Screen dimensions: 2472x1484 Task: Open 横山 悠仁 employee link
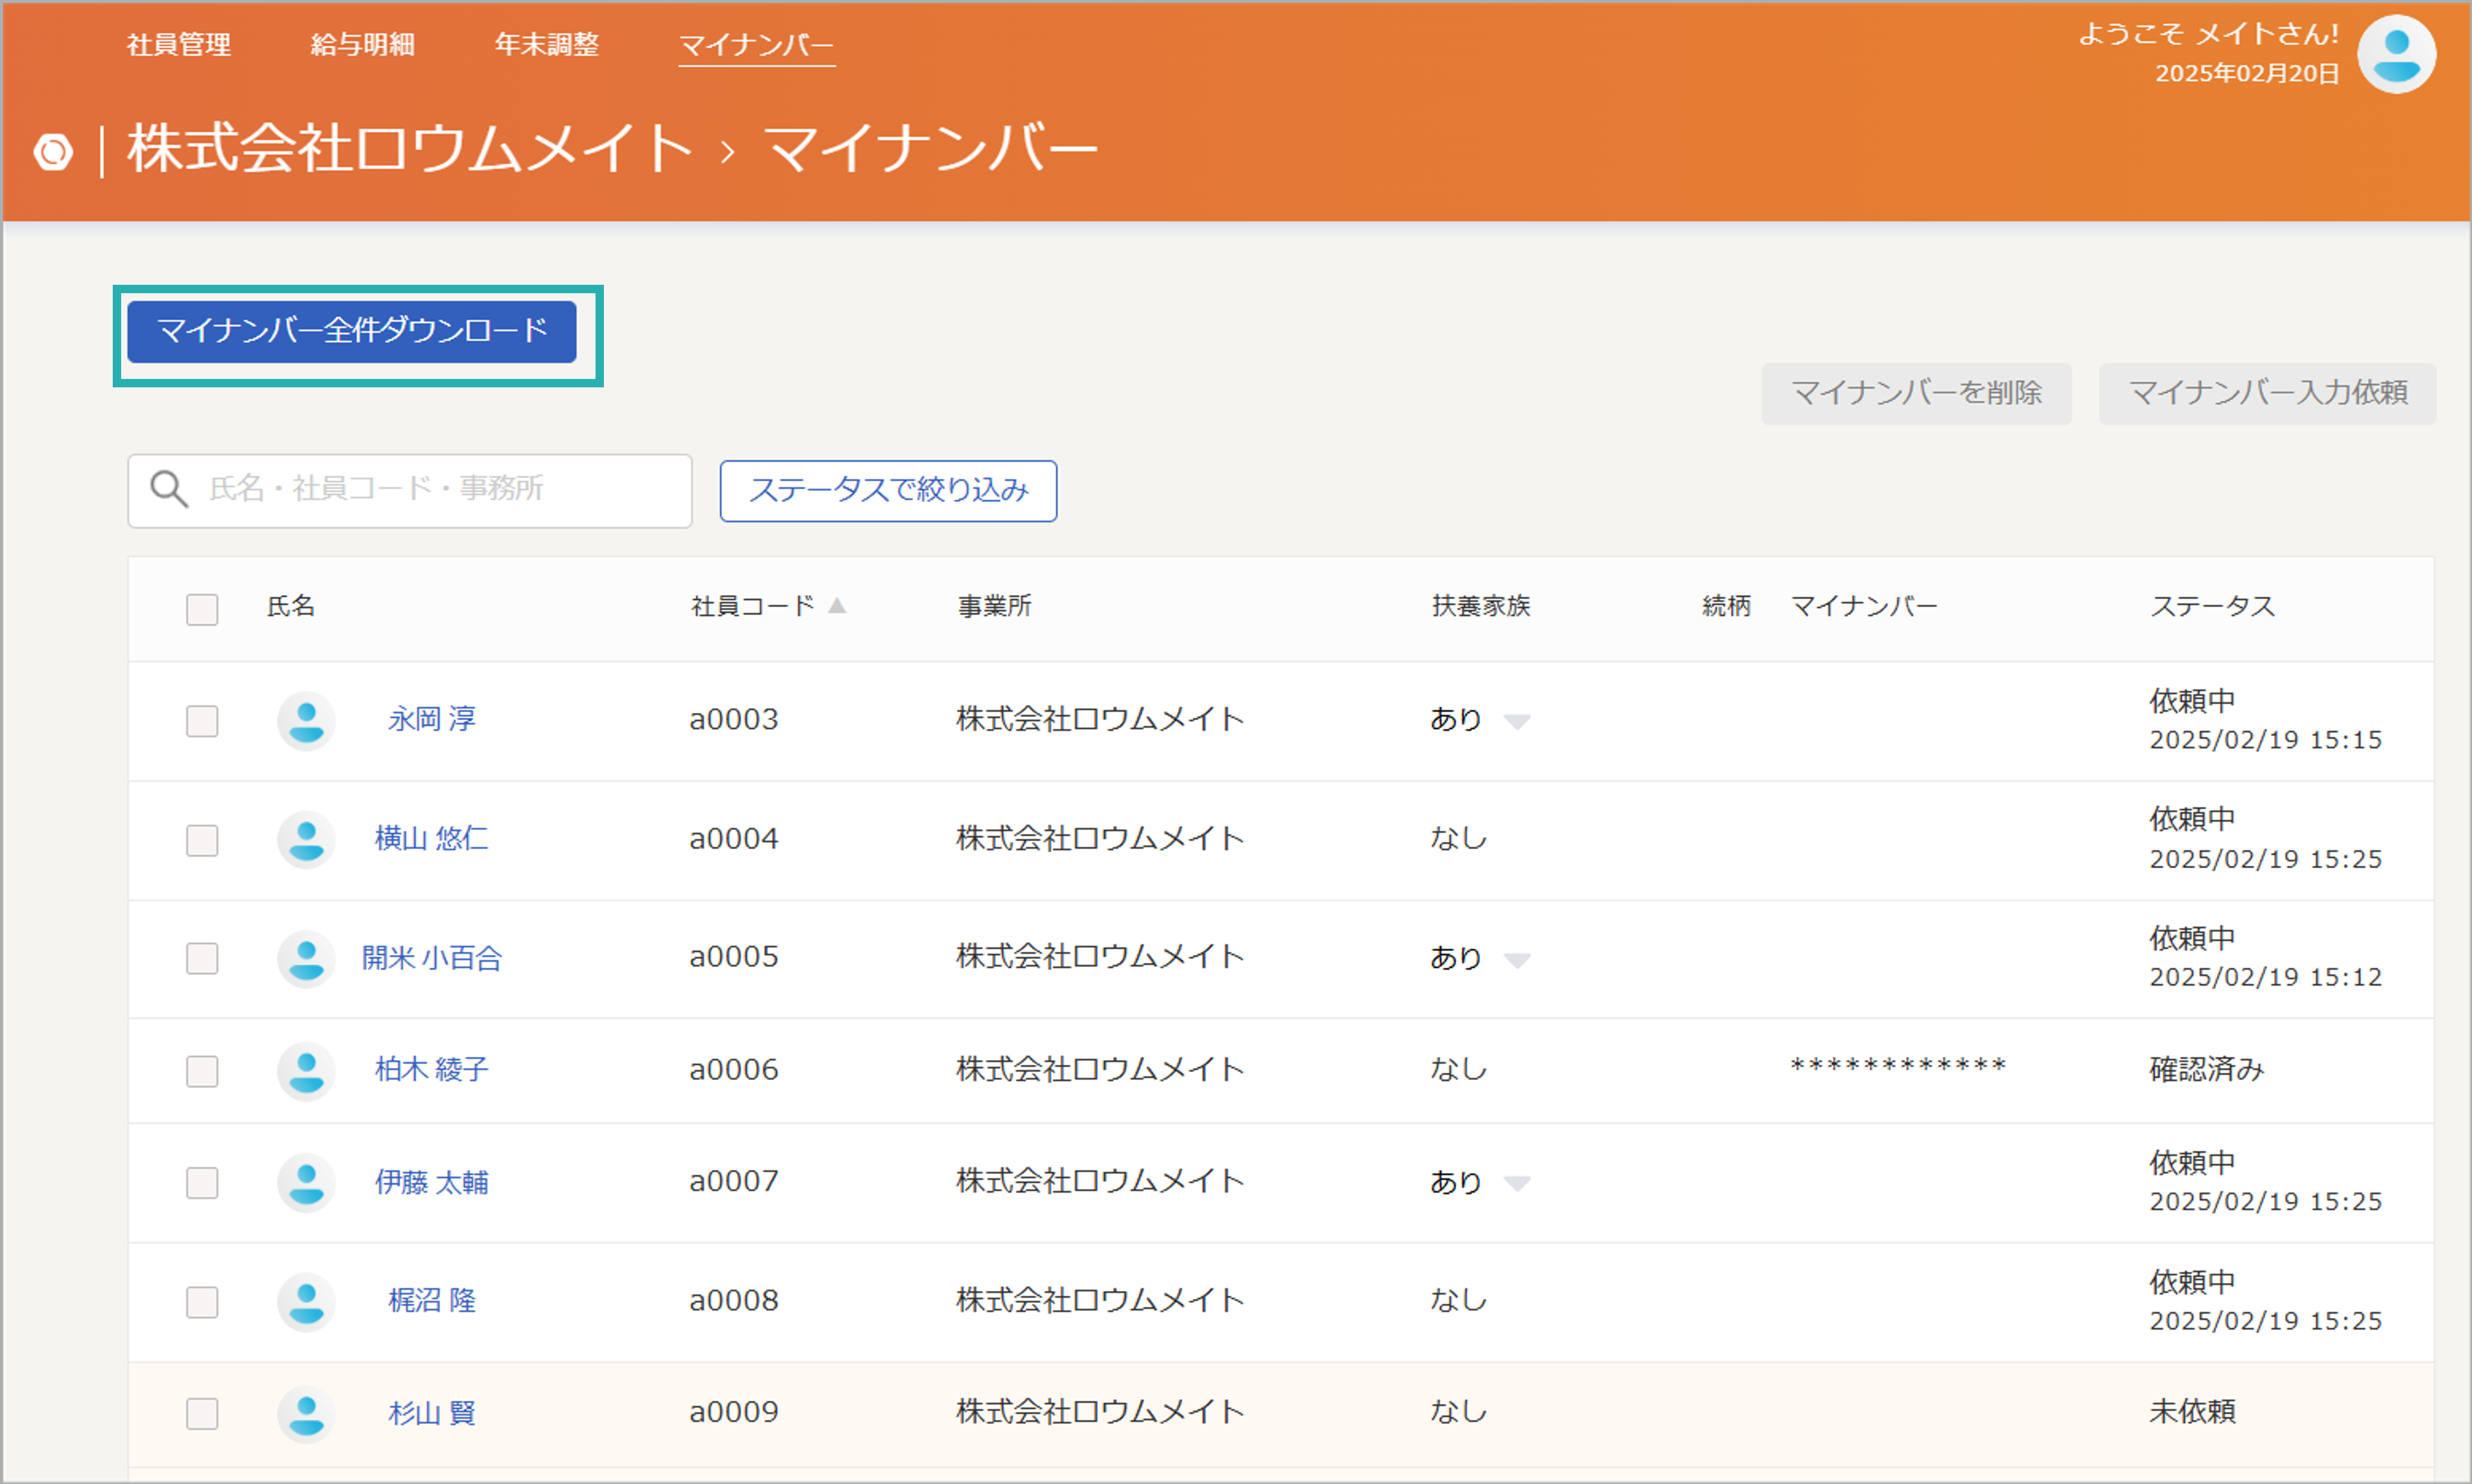pos(432,838)
